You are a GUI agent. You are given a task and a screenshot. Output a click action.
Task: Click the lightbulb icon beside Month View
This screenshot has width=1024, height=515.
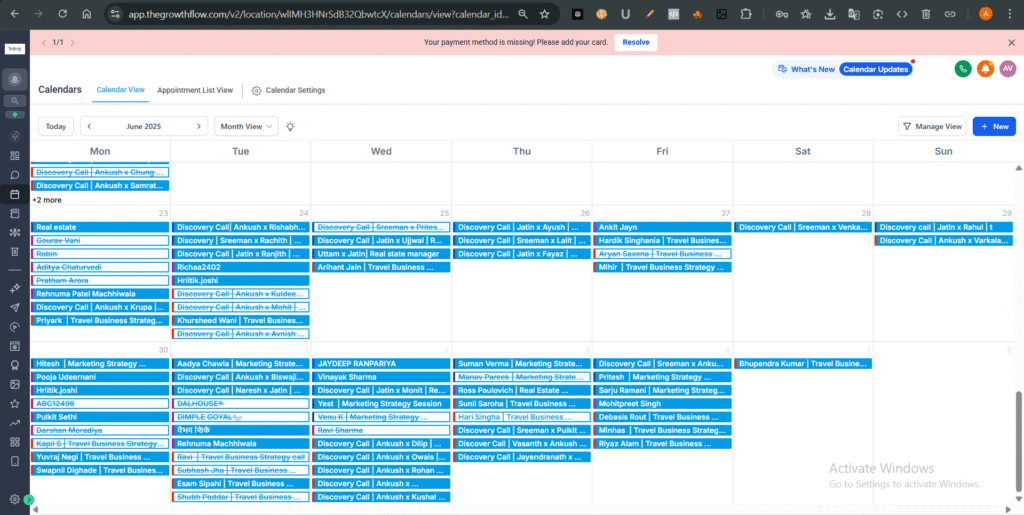click(x=291, y=127)
